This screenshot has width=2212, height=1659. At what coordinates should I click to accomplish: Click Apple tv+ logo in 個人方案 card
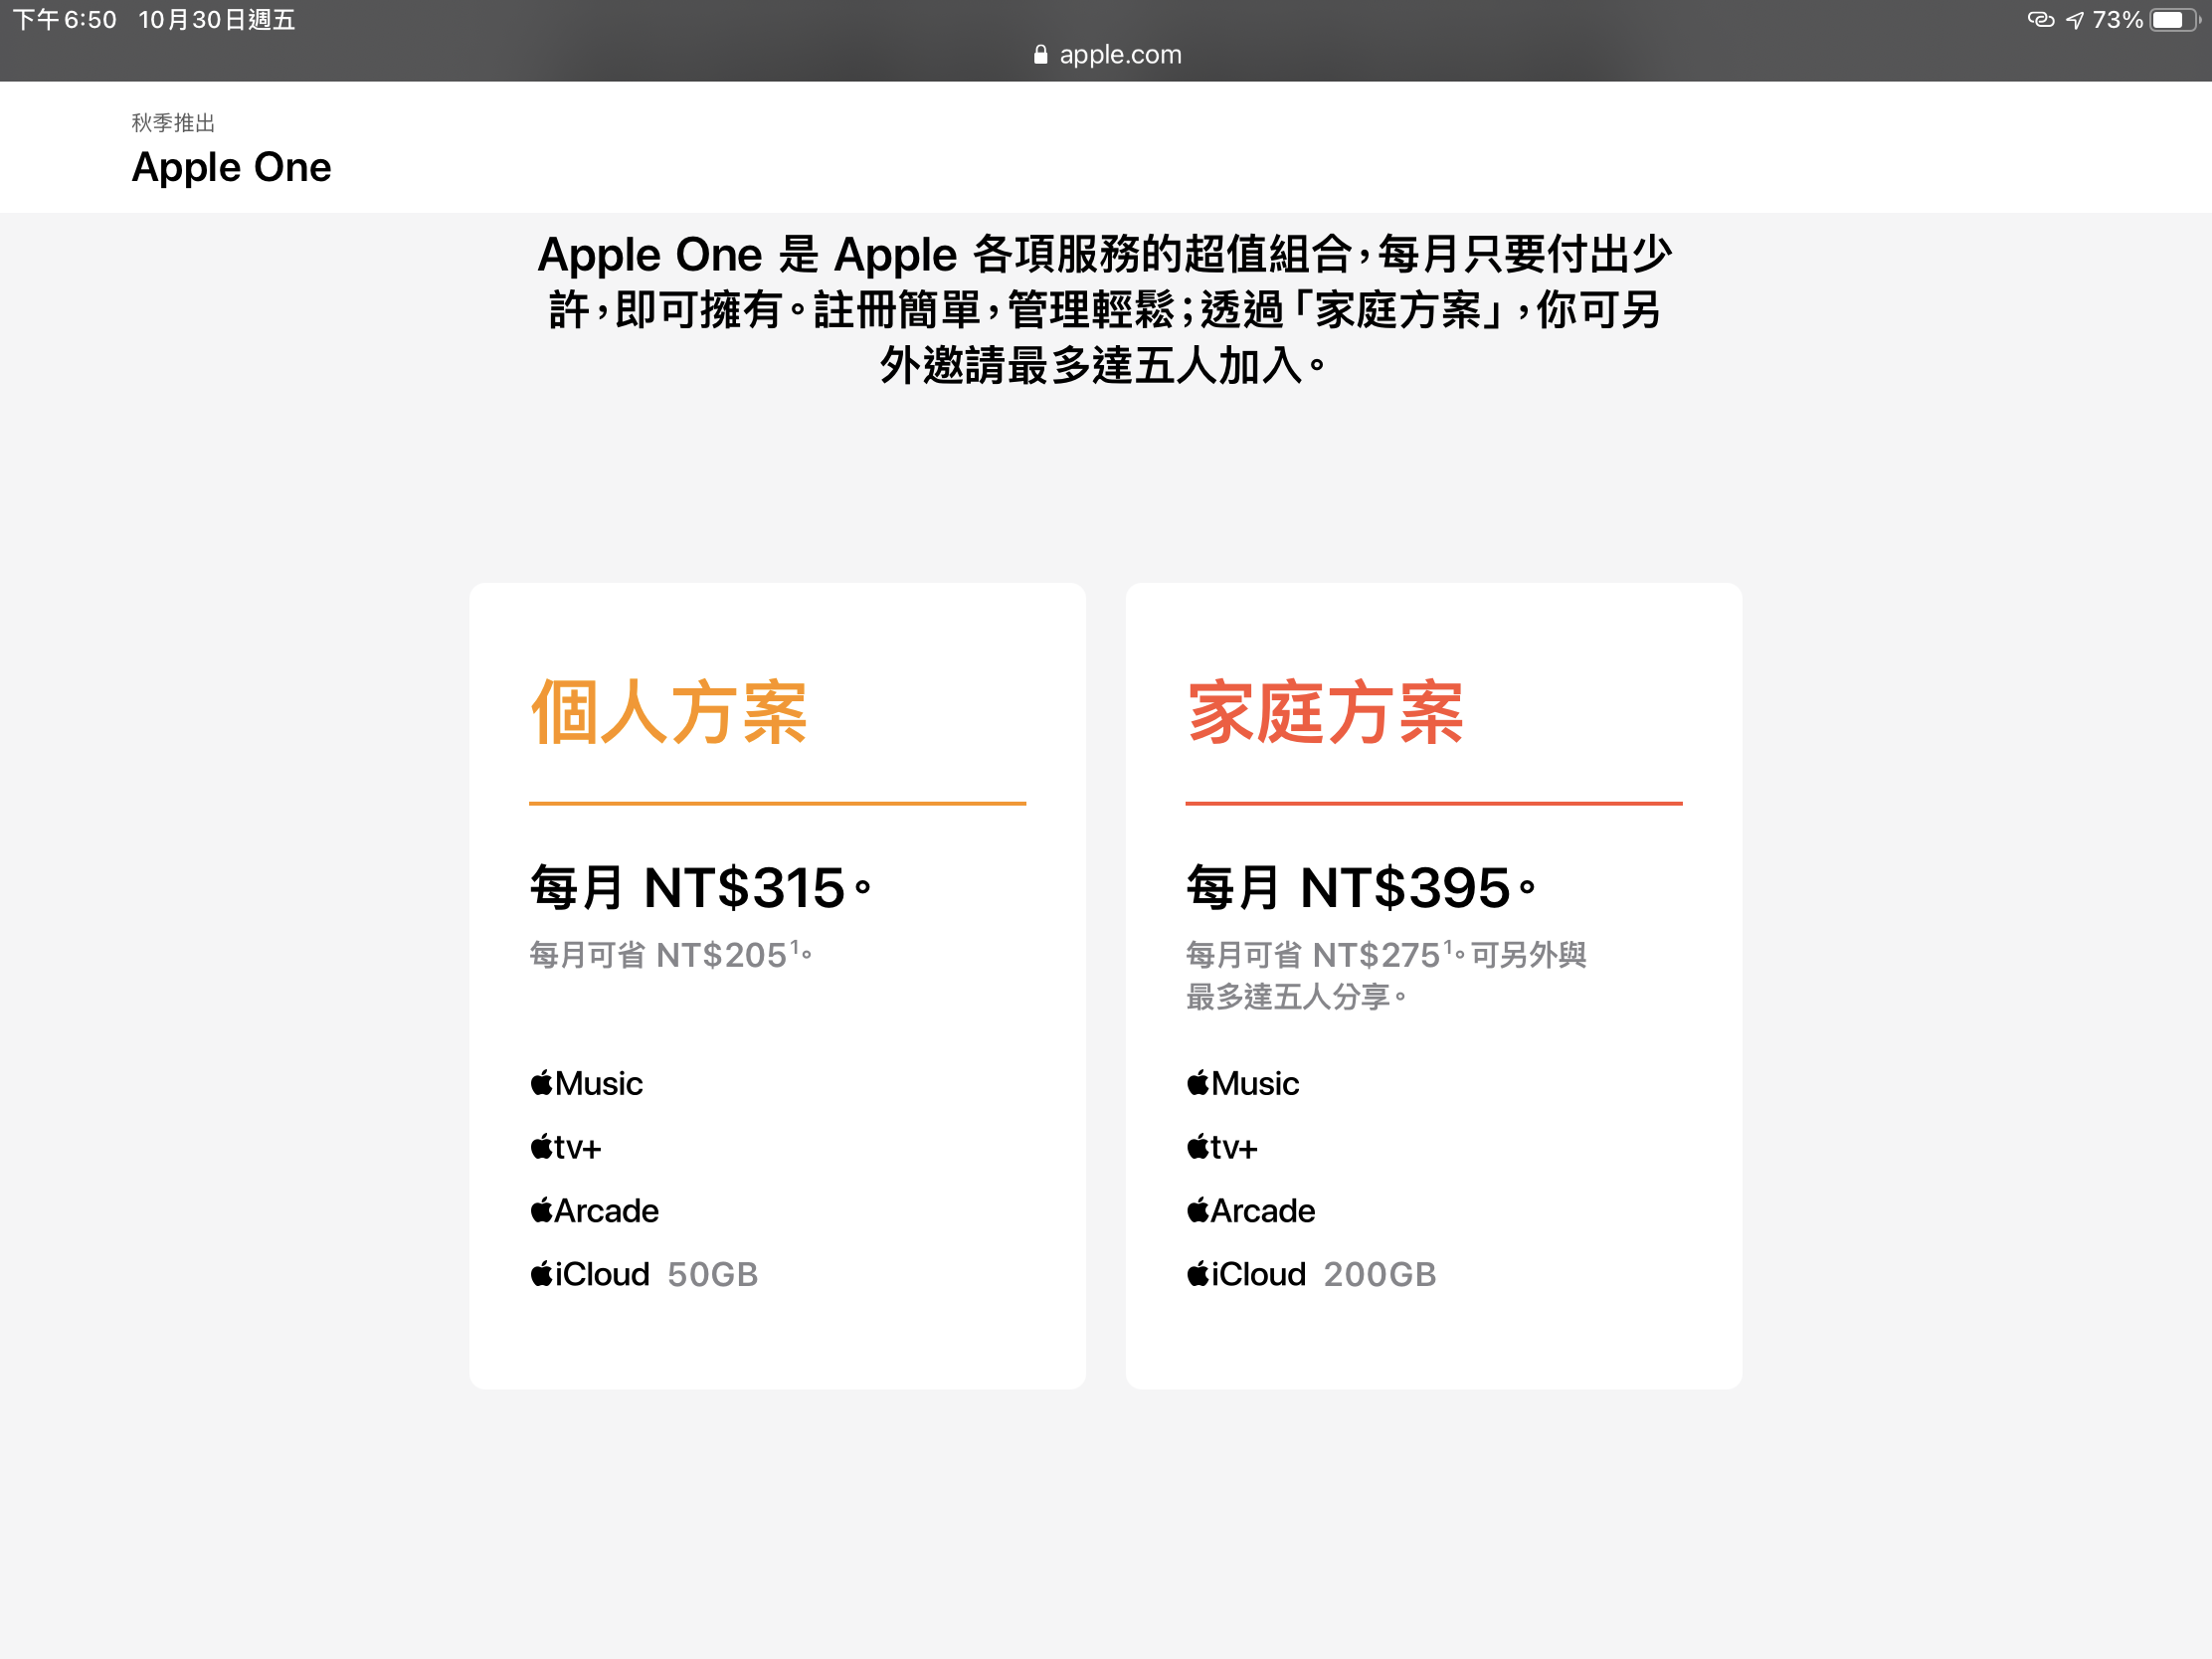tap(566, 1147)
